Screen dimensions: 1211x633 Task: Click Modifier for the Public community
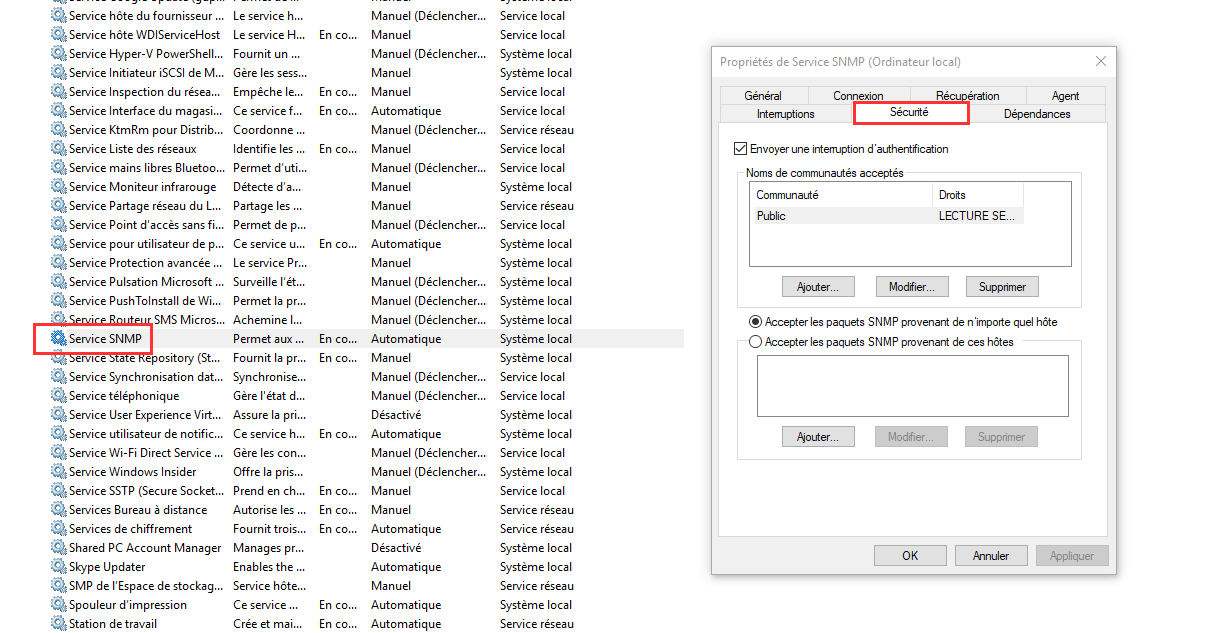(x=911, y=287)
